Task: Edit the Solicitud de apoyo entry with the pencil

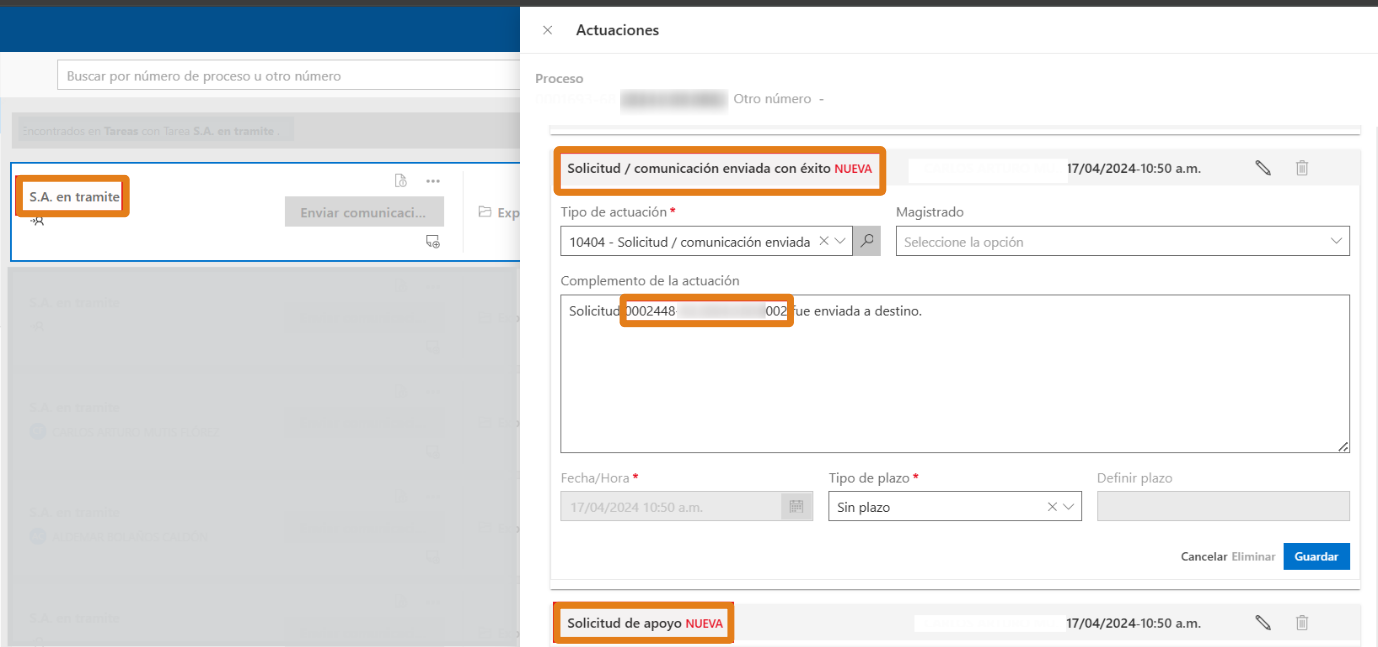Action: (x=1263, y=623)
